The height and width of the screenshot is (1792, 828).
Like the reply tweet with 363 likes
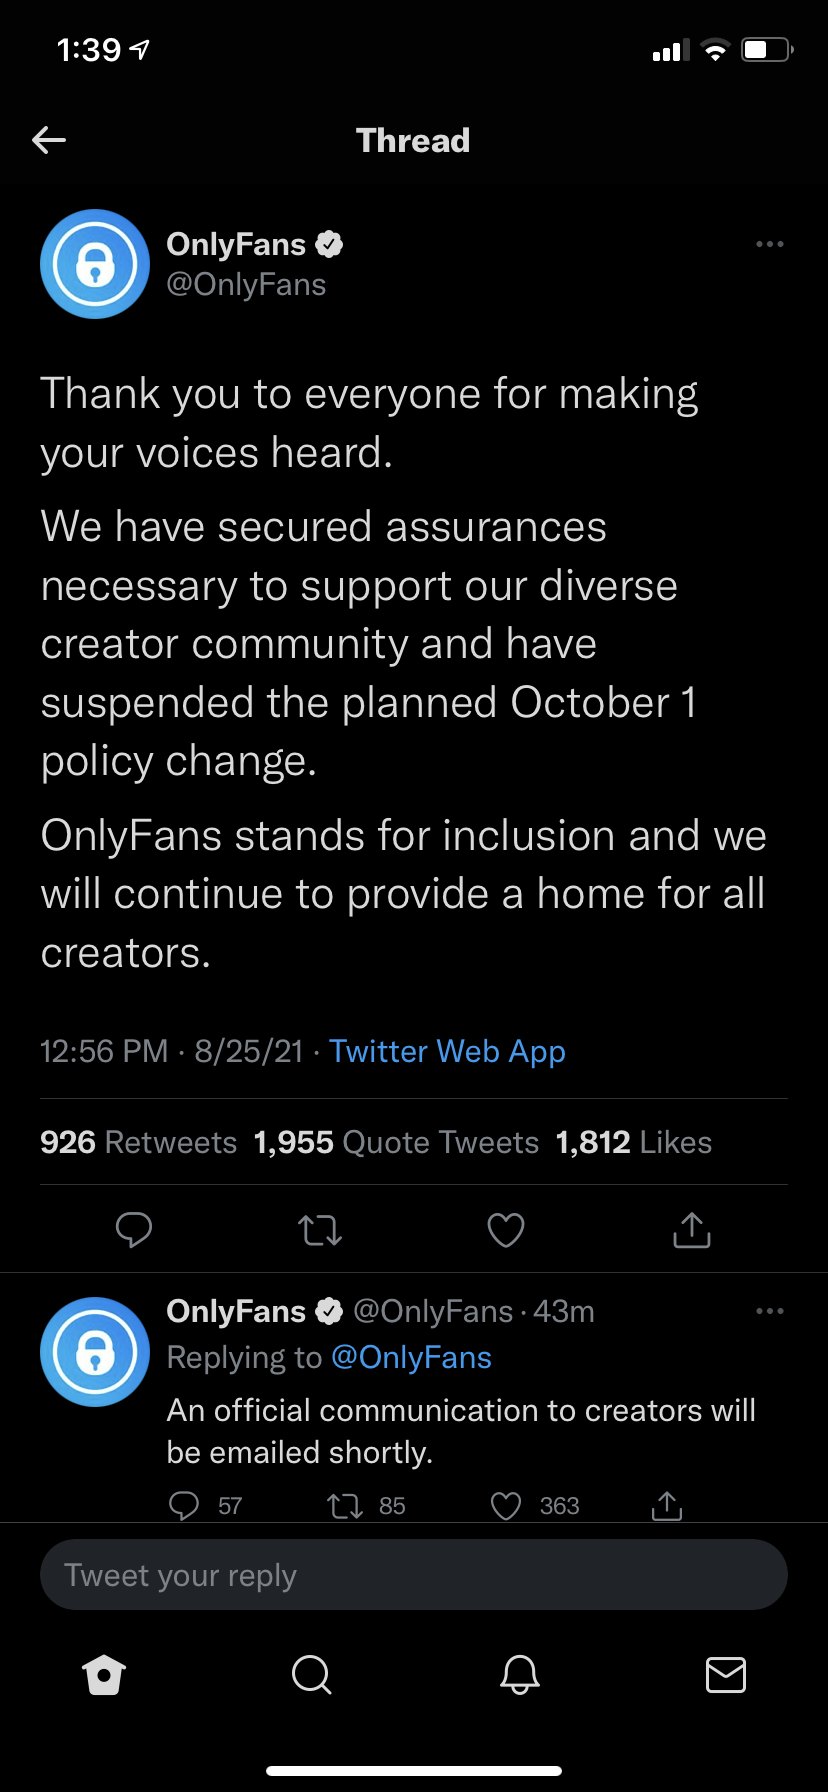click(506, 1505)
